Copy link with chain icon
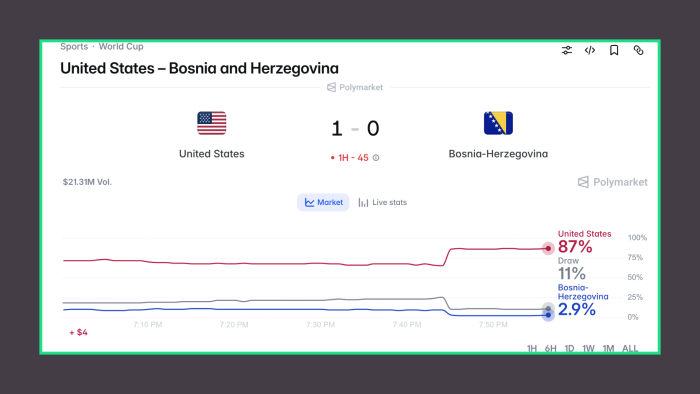 tap(638, 50)
